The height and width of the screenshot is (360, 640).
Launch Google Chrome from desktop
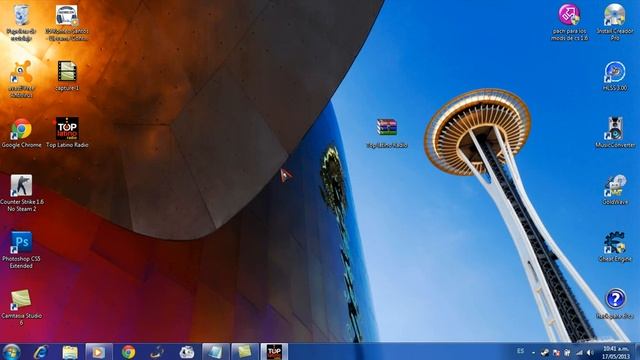[21, 133]
